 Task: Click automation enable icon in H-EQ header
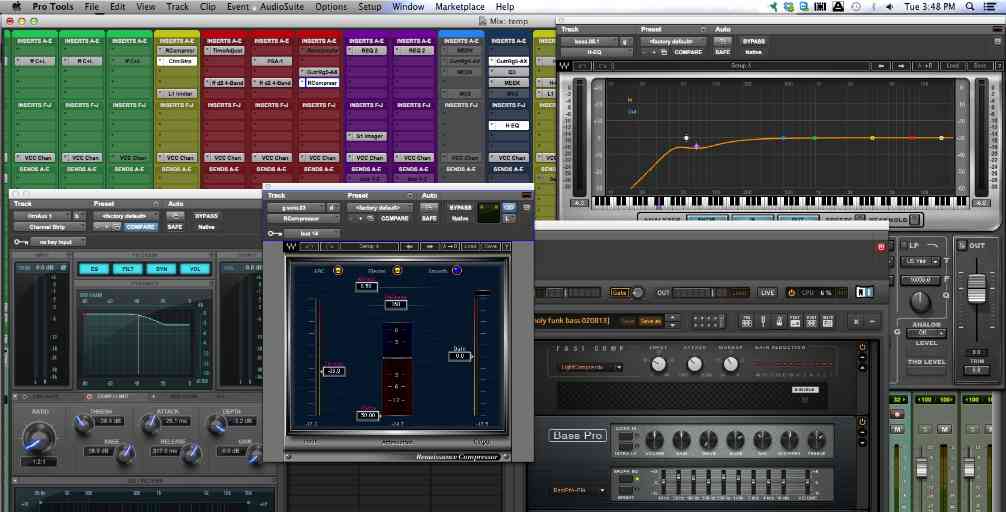coord(723,41)
